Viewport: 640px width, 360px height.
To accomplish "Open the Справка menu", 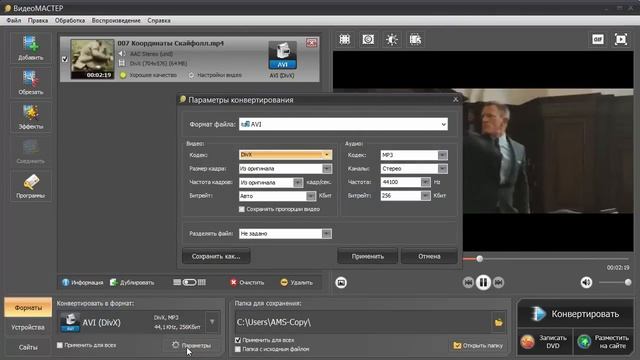I will click(x=159, y=20).
